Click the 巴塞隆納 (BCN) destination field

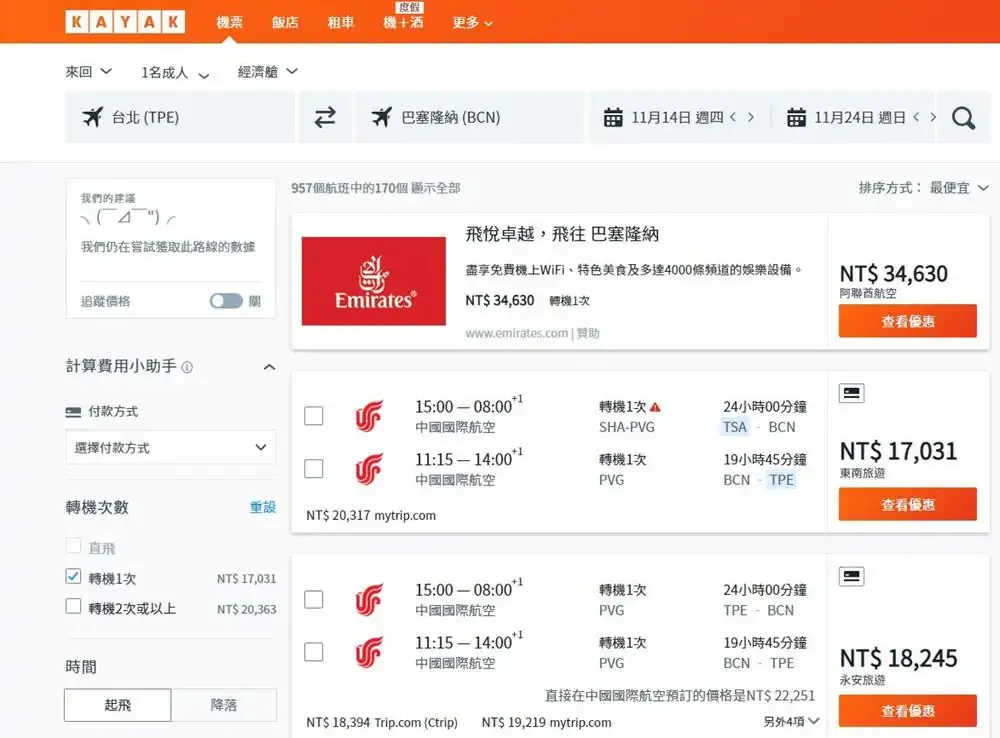pos(469,117)
